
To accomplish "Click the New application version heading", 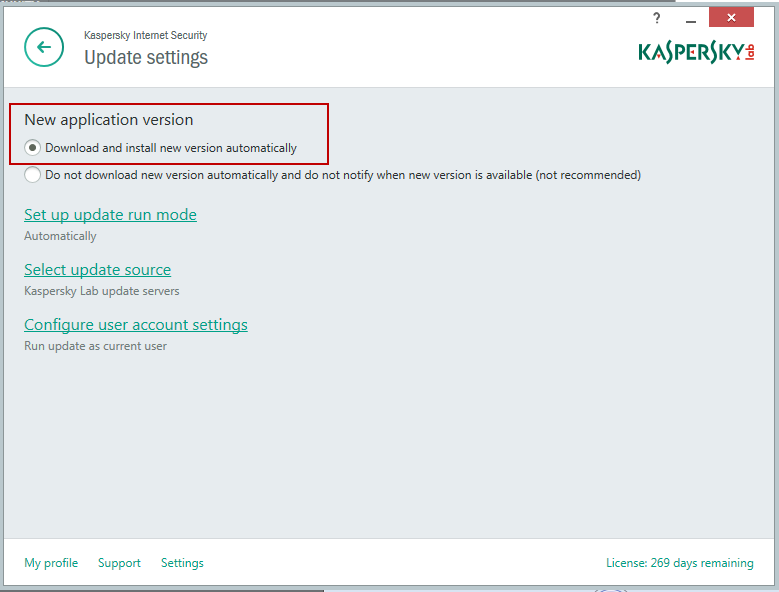I will (109, 120).
